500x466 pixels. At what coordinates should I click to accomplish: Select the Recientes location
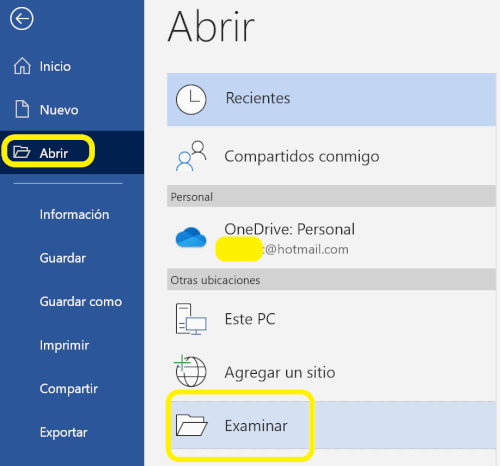pos(331,99)
